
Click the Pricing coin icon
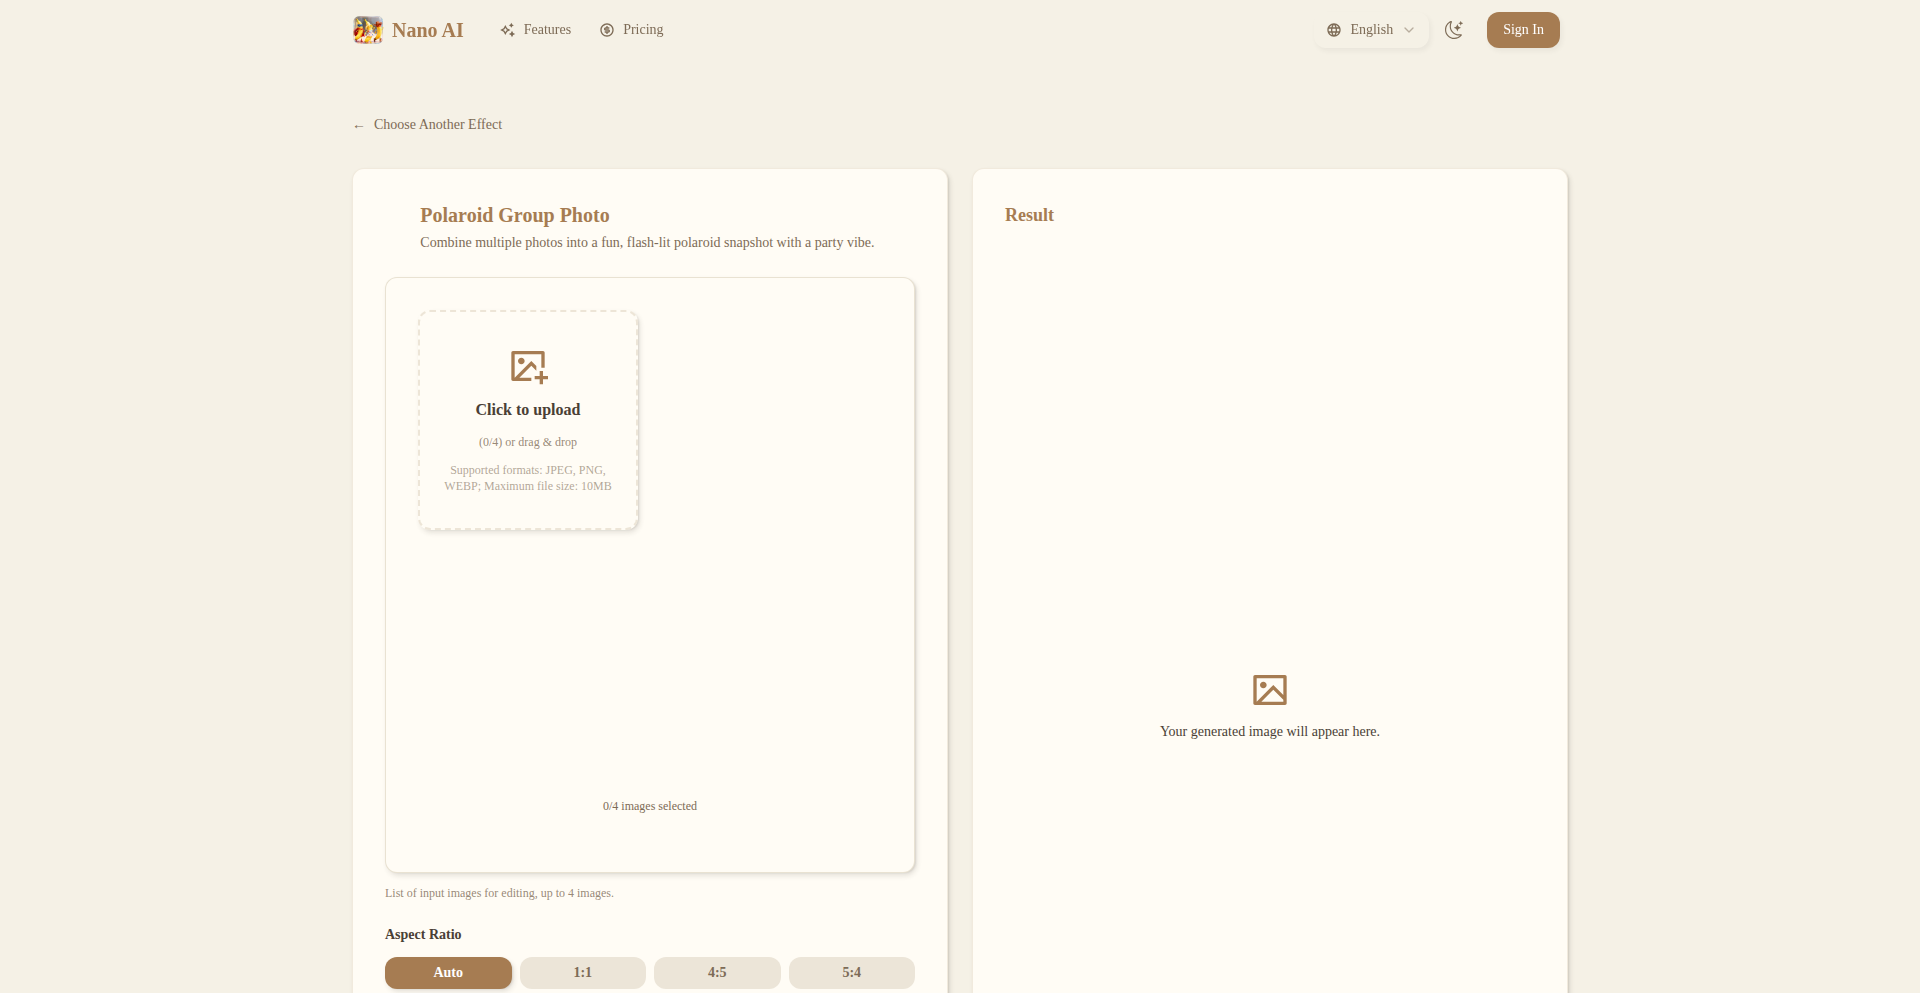tap(607, 30)
